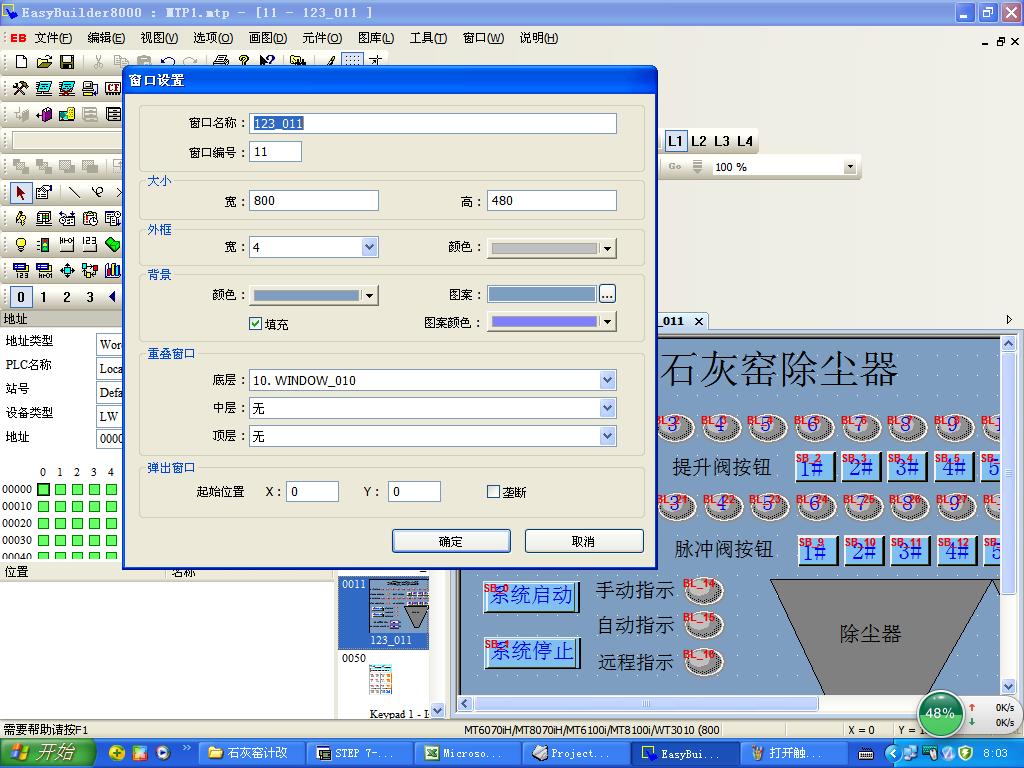Expand the 顶层 overlay window dropdown

tap(607, 436)
